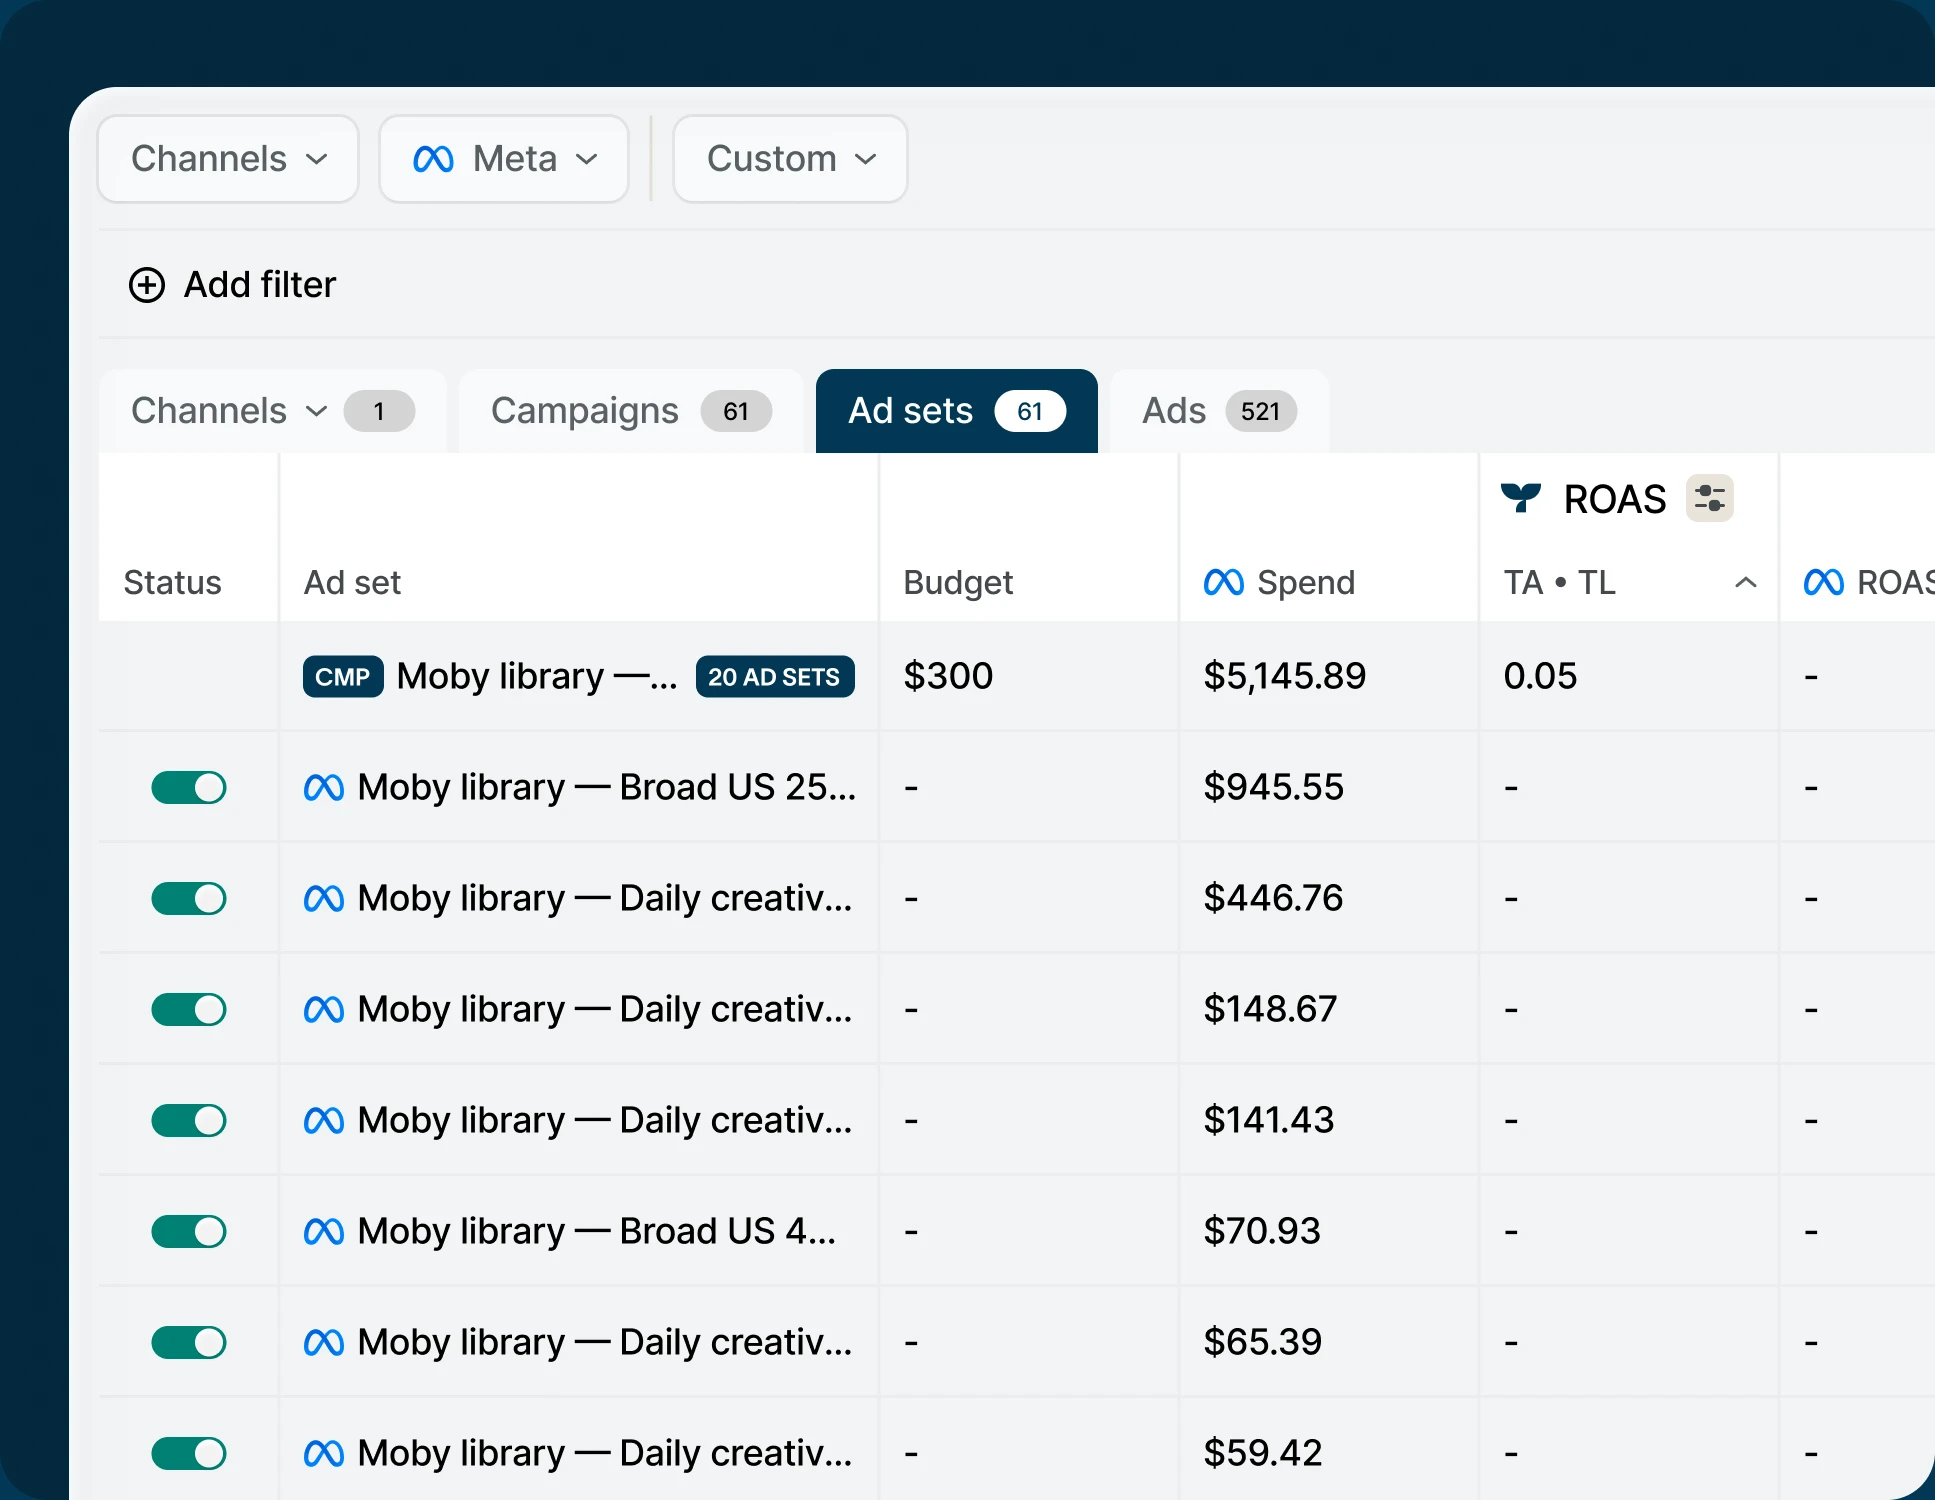Open the top Channels dropdown

(228, 159)
